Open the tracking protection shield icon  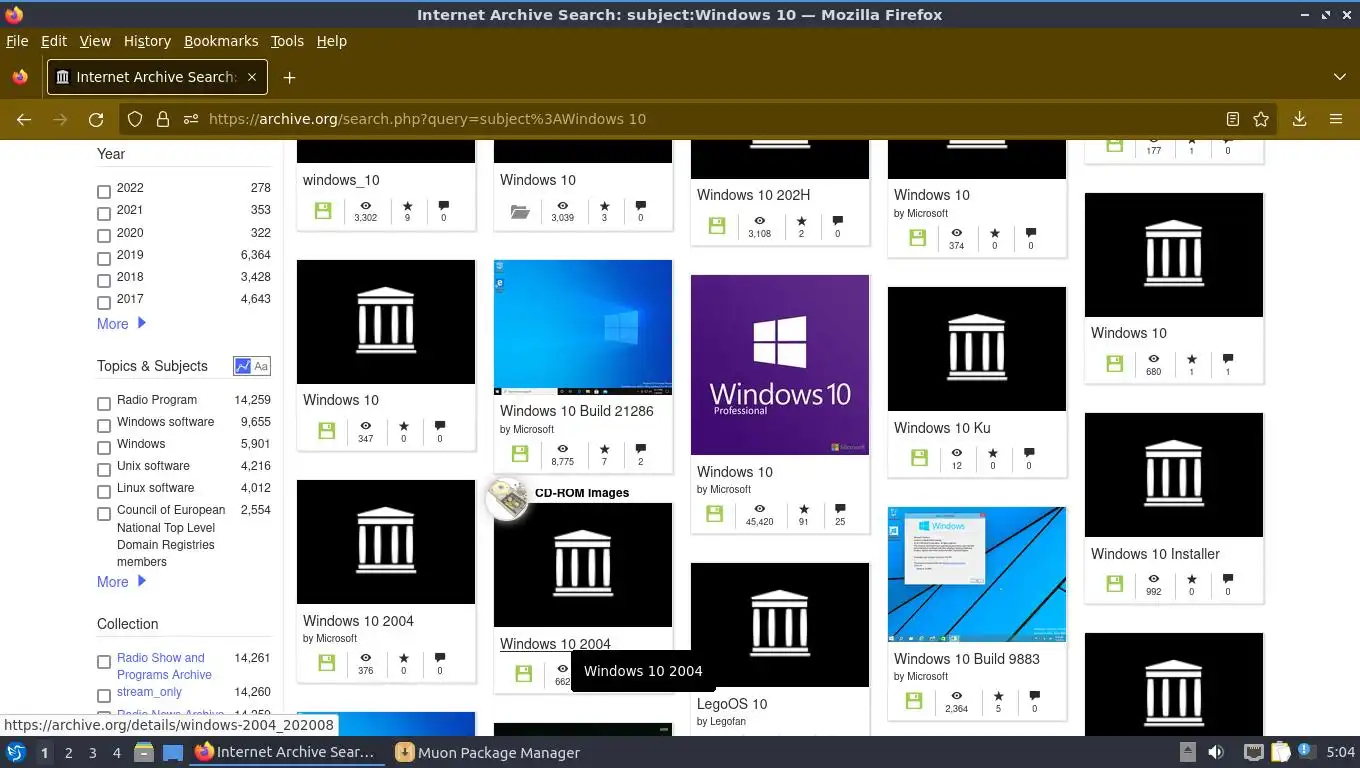[x=135, y=119]
